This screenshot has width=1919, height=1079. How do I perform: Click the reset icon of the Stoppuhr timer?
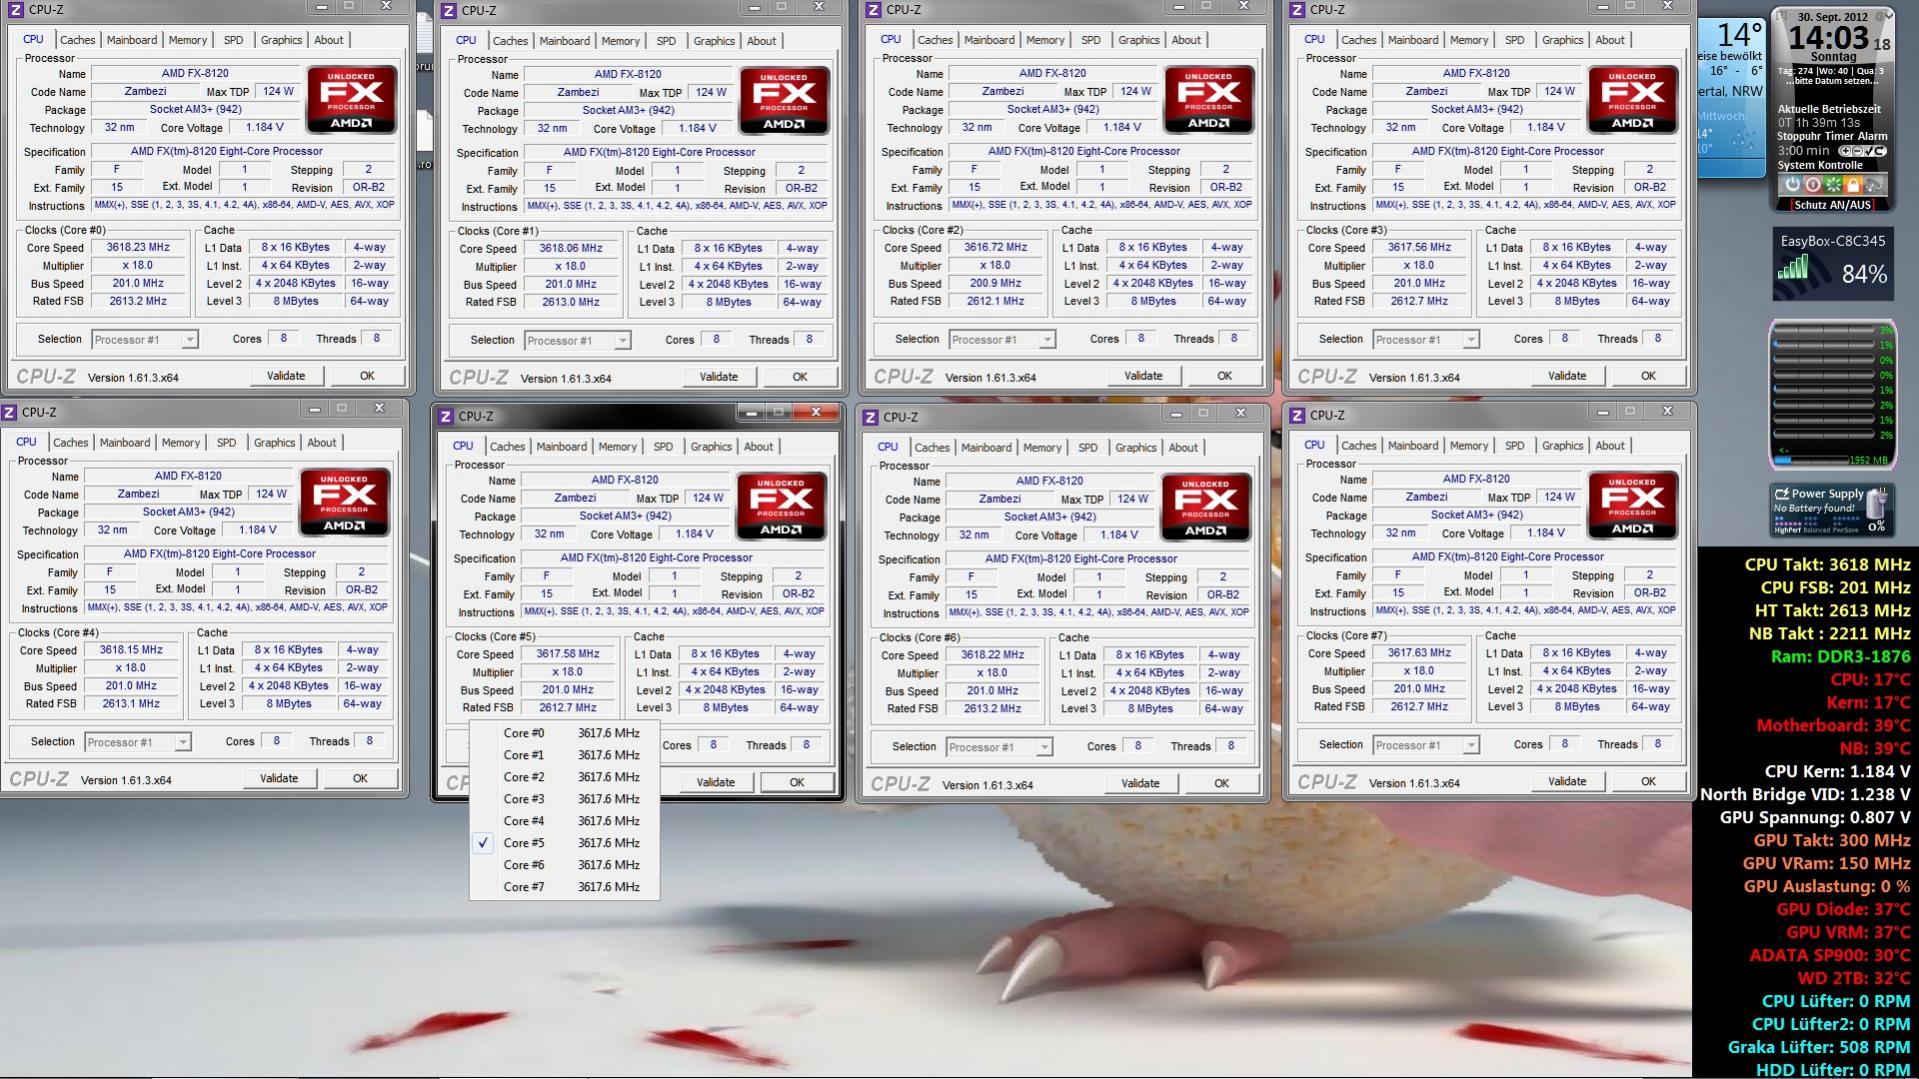(x=1881, y=151)
